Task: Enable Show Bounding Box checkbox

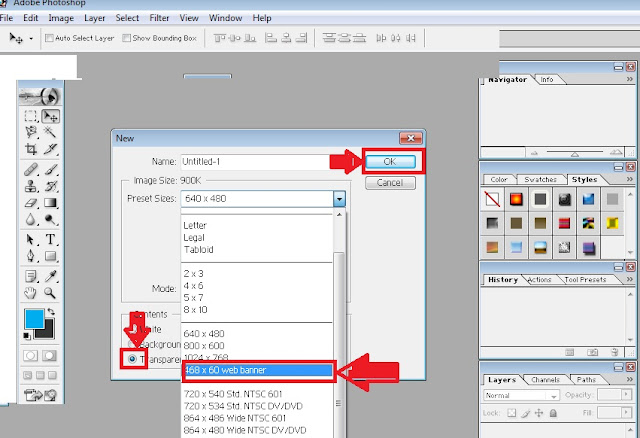Action: [x=127, y=38]
